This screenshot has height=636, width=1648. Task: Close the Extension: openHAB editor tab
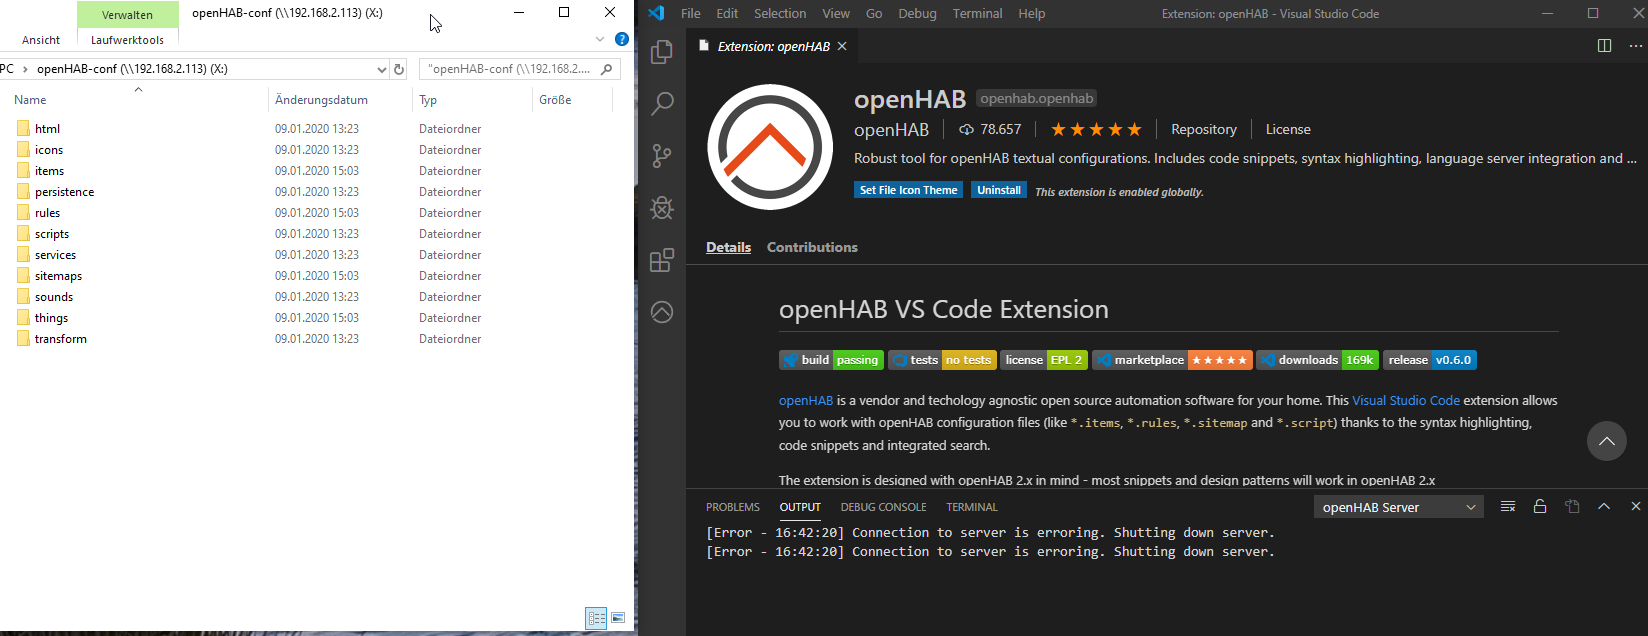(842, 46)
